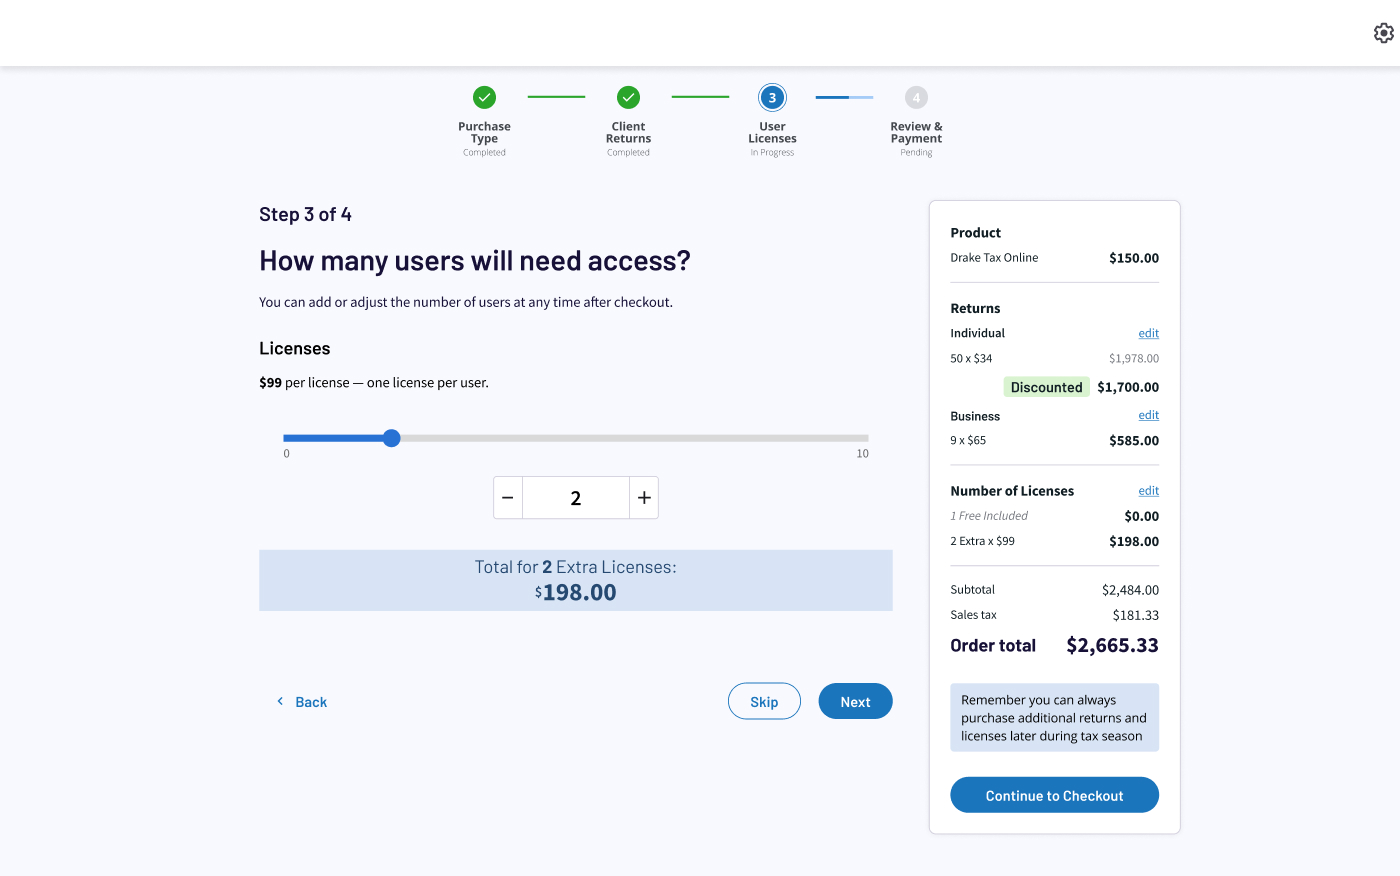
Task: Click the Discounted badge
Action: (x=1046, y=387)
